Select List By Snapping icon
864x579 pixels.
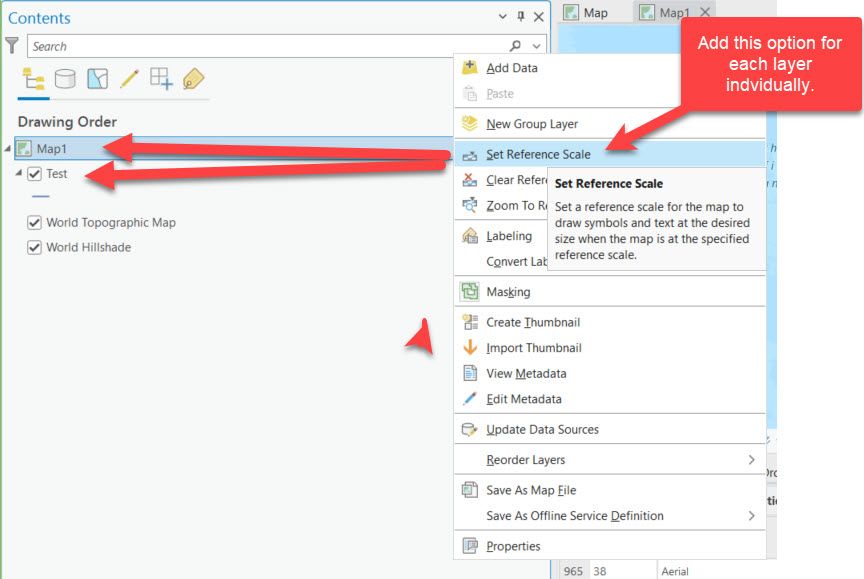(161, 78)
